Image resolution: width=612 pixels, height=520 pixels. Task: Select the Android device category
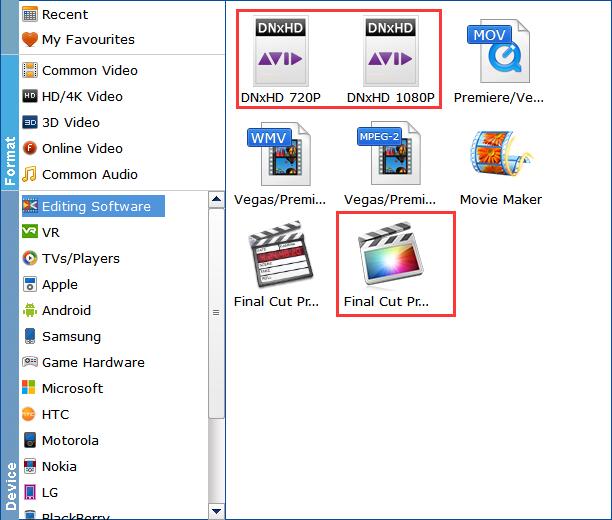pos(57,311)
